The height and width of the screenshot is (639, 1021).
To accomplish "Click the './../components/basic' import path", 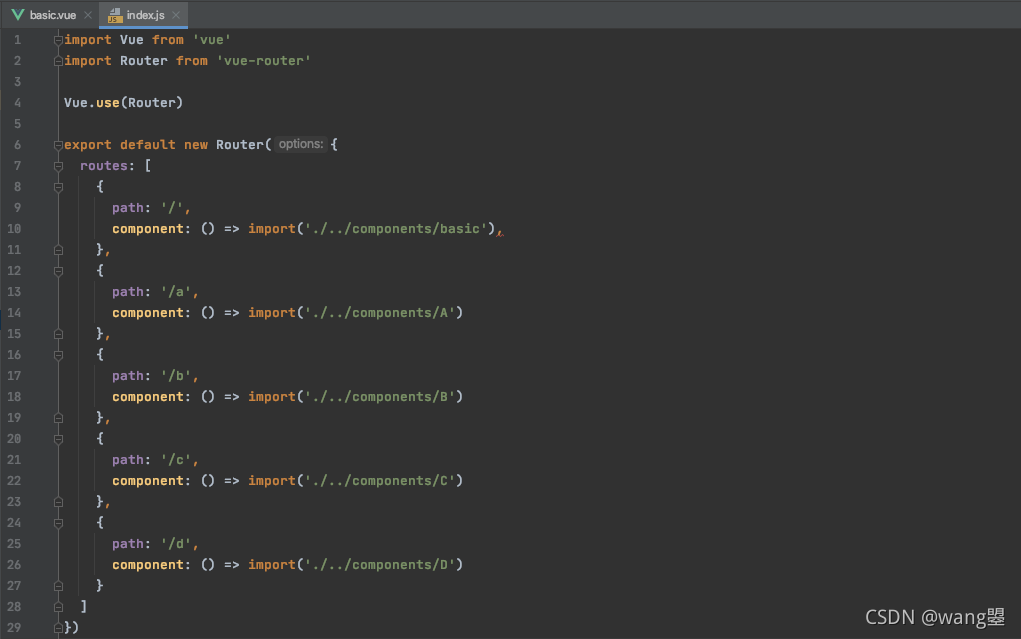I will [x=396, y=229].
